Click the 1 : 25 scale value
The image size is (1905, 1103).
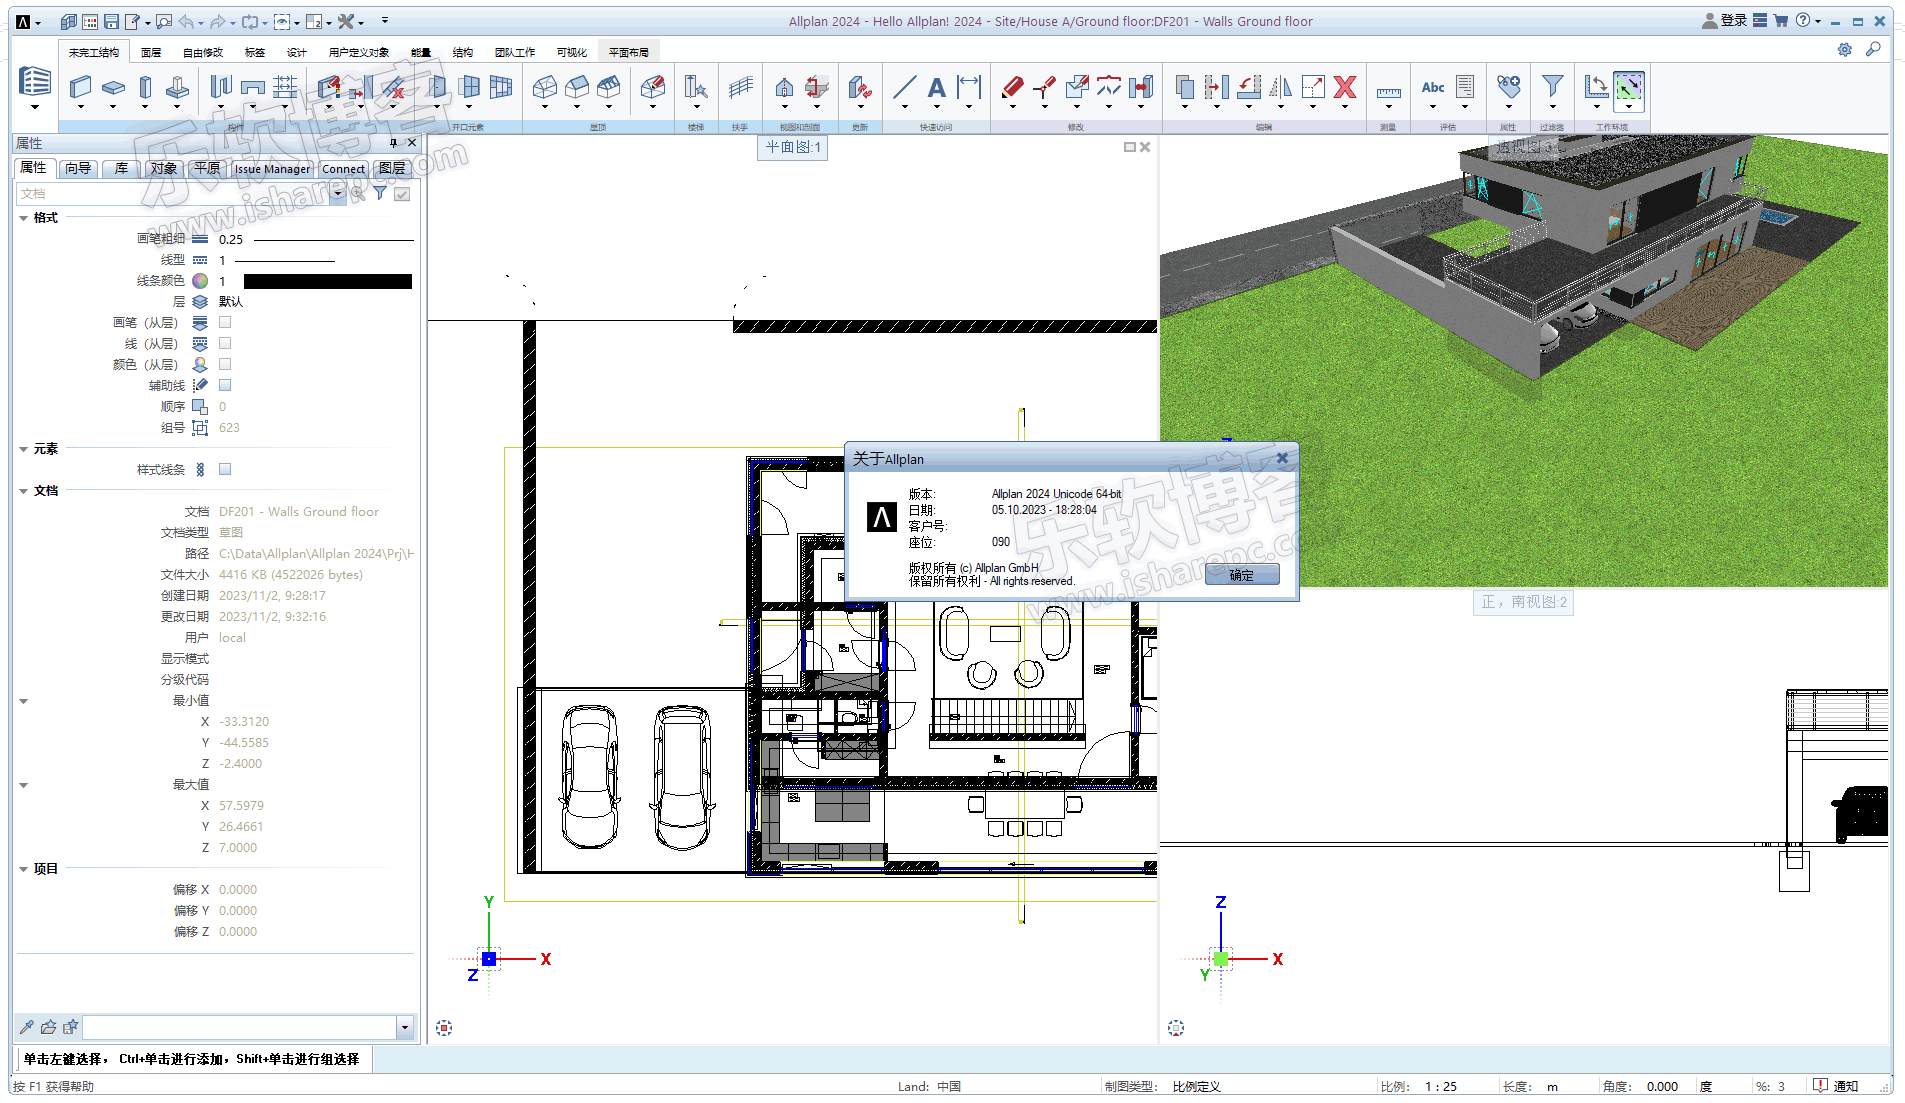tap(1441, 1086)
